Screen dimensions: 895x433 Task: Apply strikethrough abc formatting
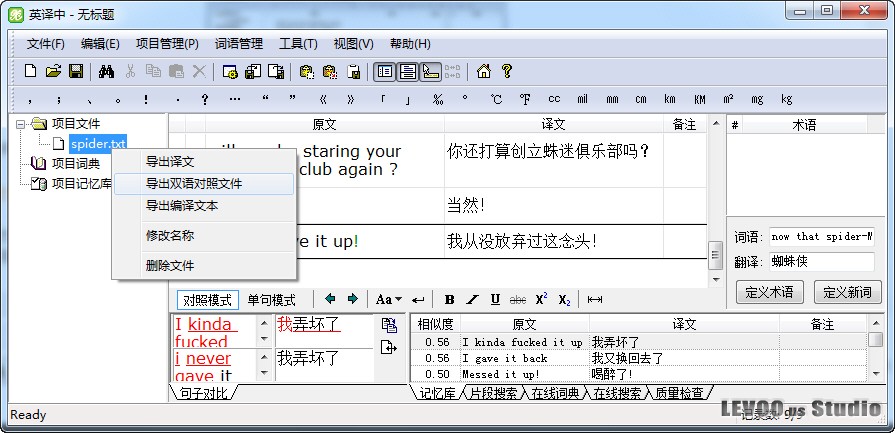(518, 300)
